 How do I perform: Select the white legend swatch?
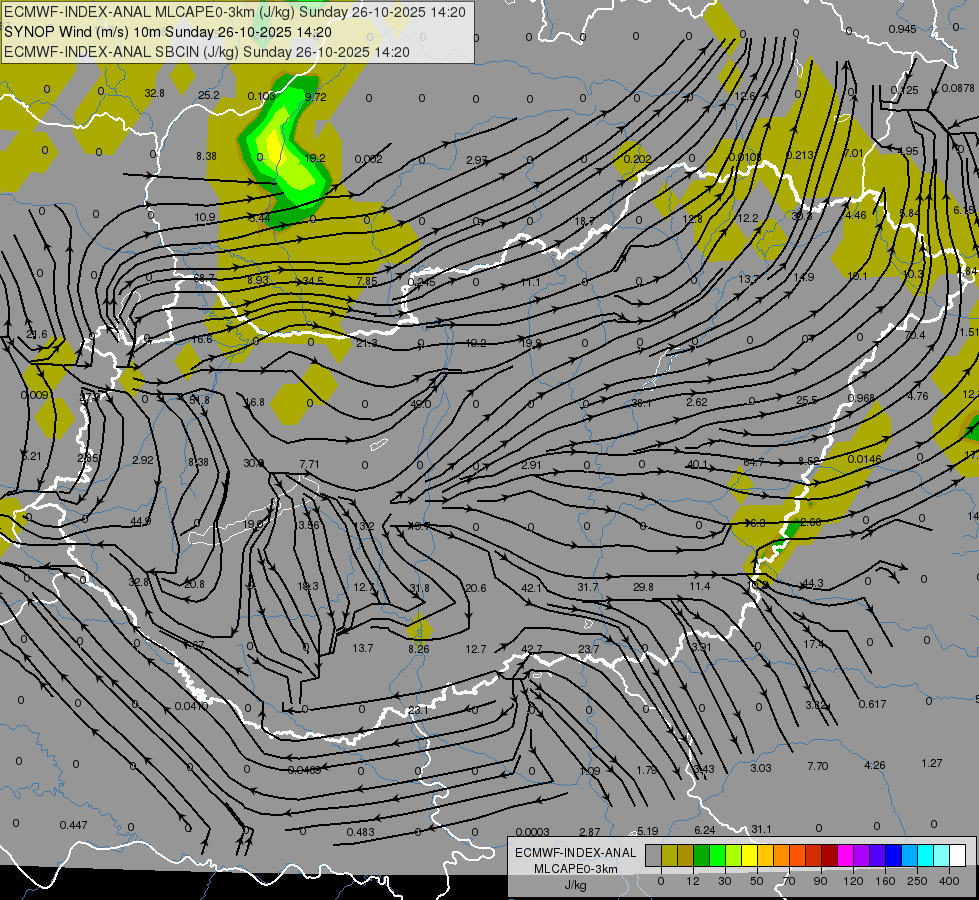958,855
